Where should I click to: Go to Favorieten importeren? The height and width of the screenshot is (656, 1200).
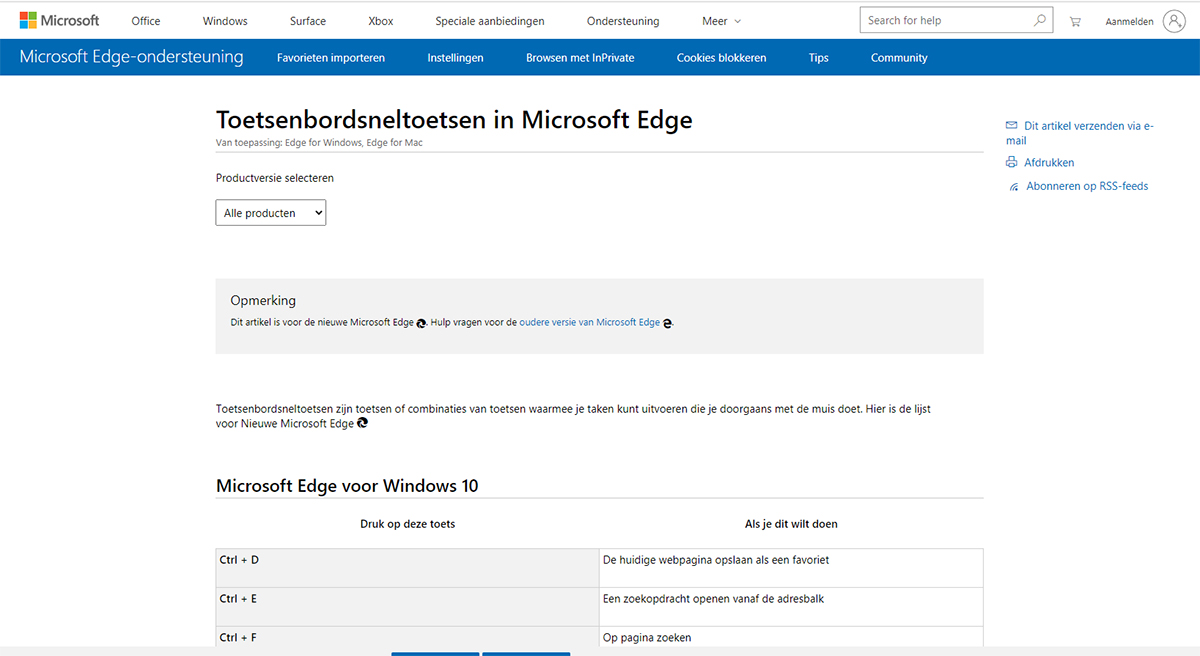pyautogui.click(x=331, y=58)
